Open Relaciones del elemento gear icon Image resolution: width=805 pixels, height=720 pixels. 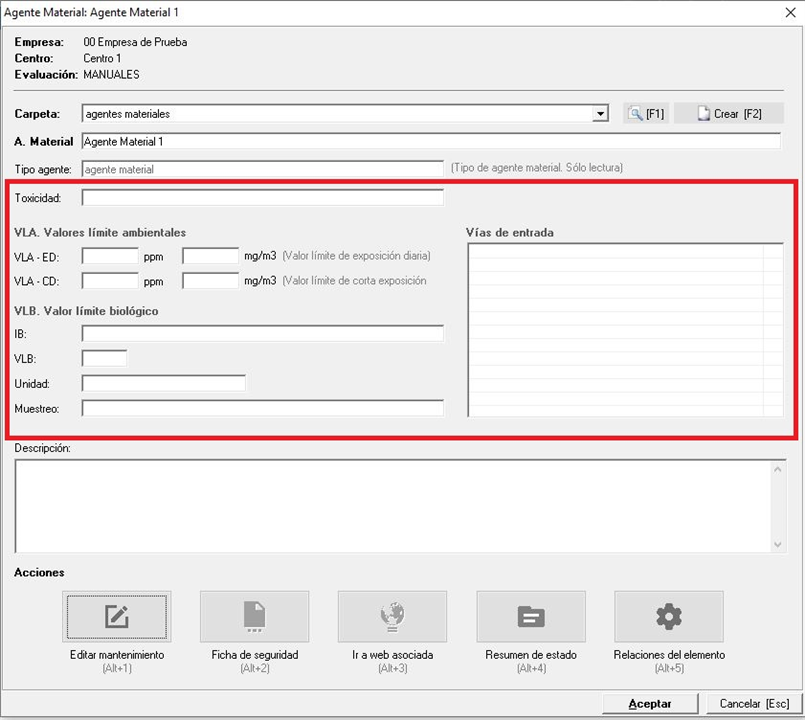[668, 616]
